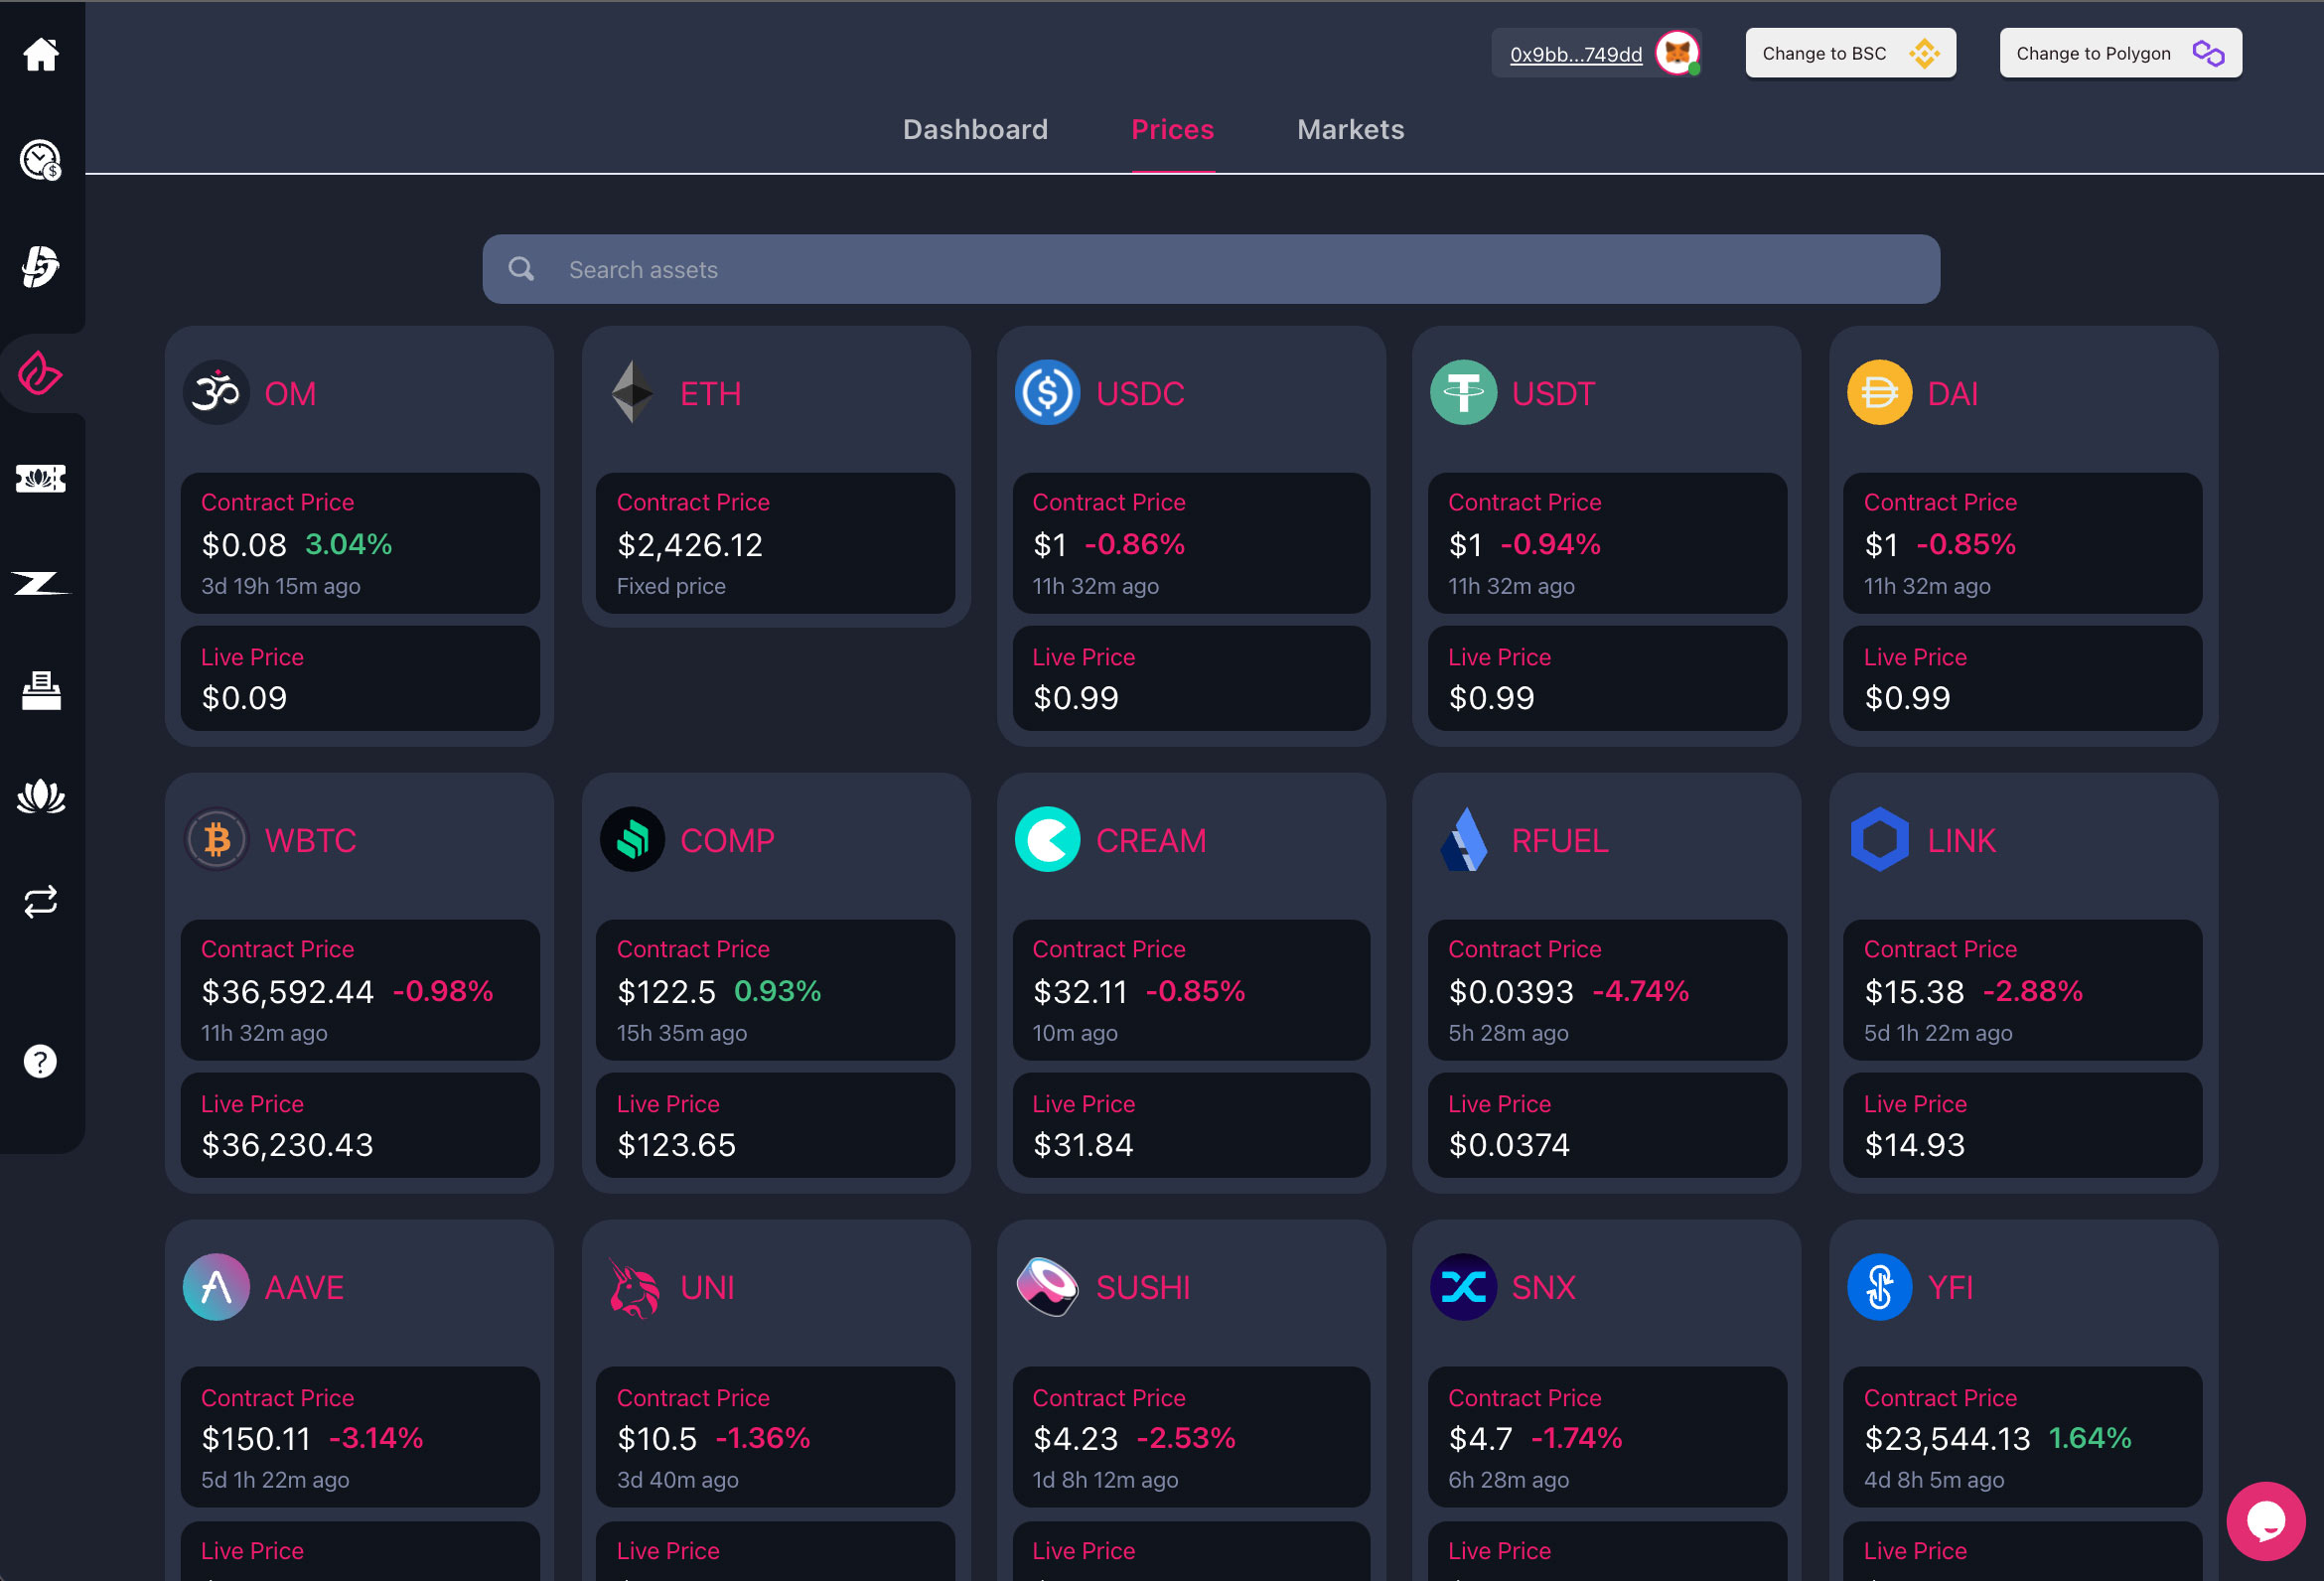The image size is (2324, 1581).
Task: Click the SUSHI asset name
Action: coord(1143,1288)
